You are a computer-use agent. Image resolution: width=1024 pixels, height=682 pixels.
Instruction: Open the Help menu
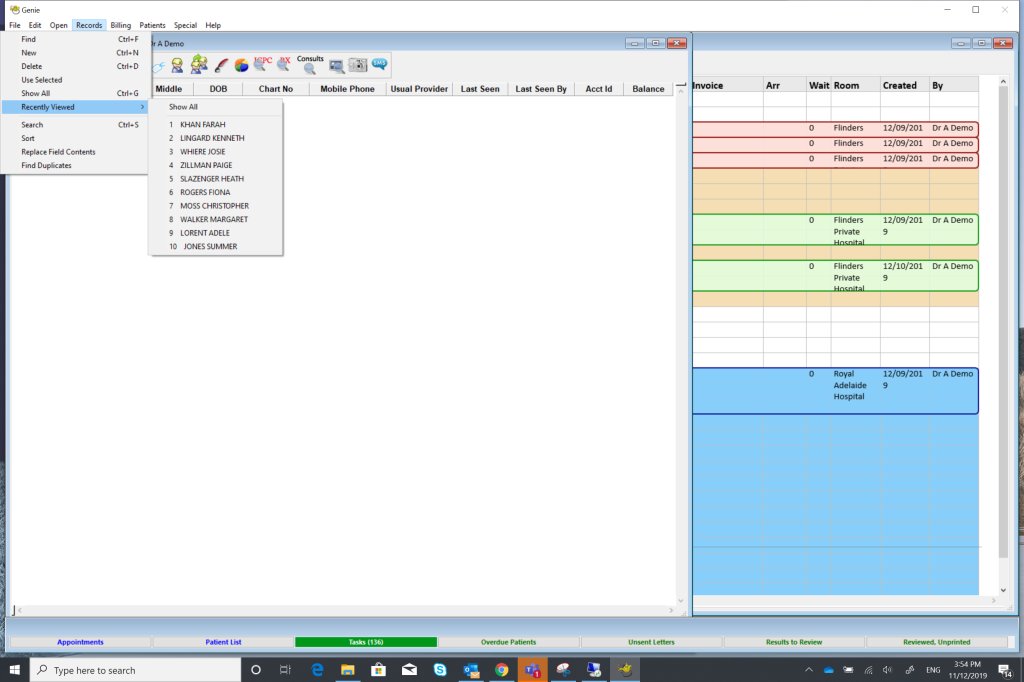[x=213, y=25]
